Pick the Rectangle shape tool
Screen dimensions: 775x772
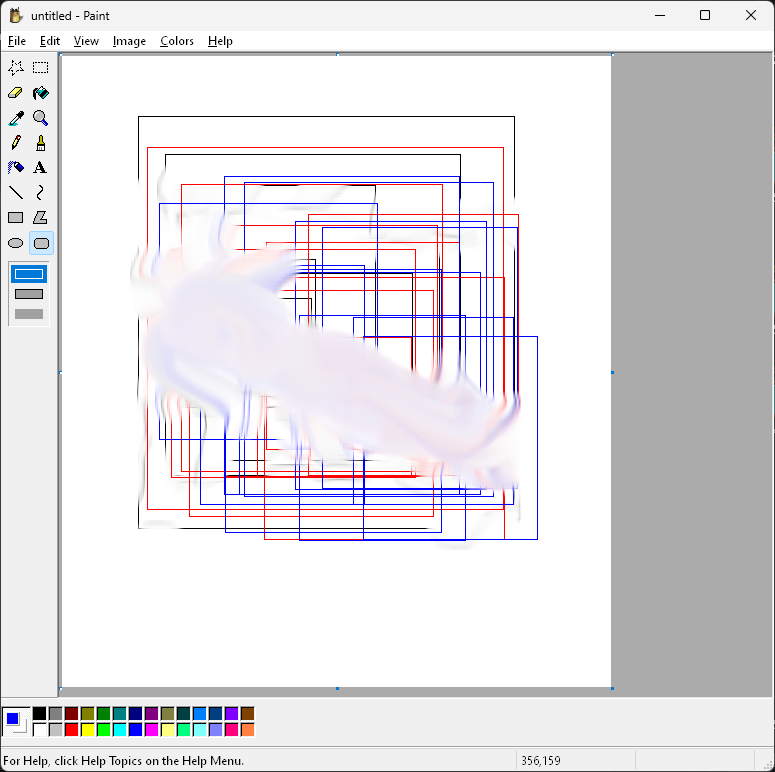(16, 217)
